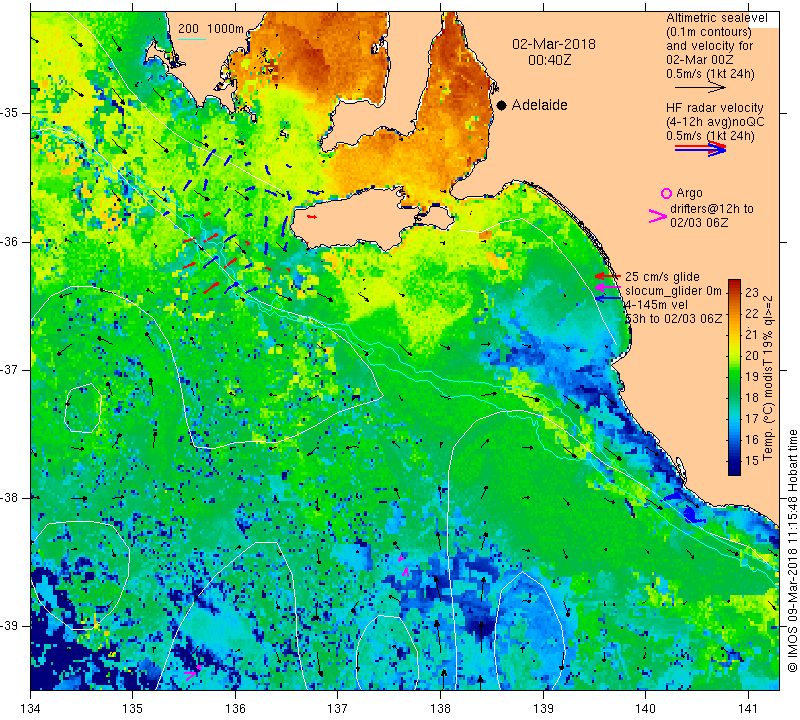Click the temperature color bar at 19
Screen dimensions: 800x720
(734, 377)
